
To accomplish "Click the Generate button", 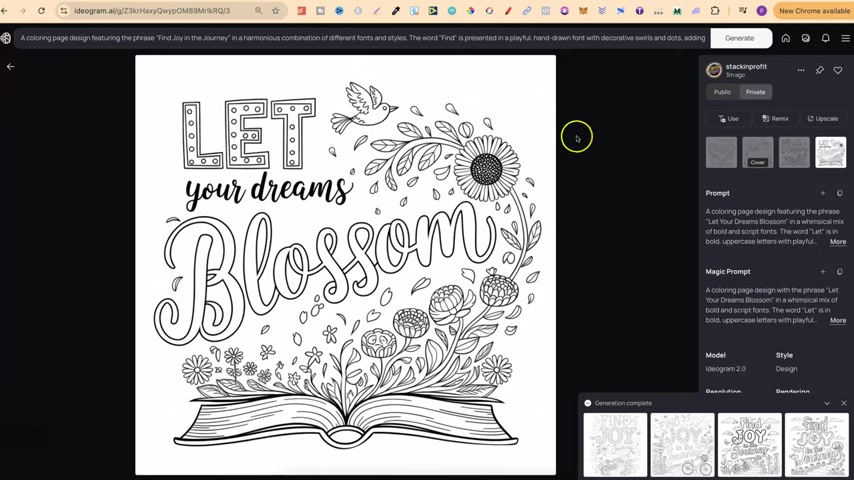I will coord(740,38).
